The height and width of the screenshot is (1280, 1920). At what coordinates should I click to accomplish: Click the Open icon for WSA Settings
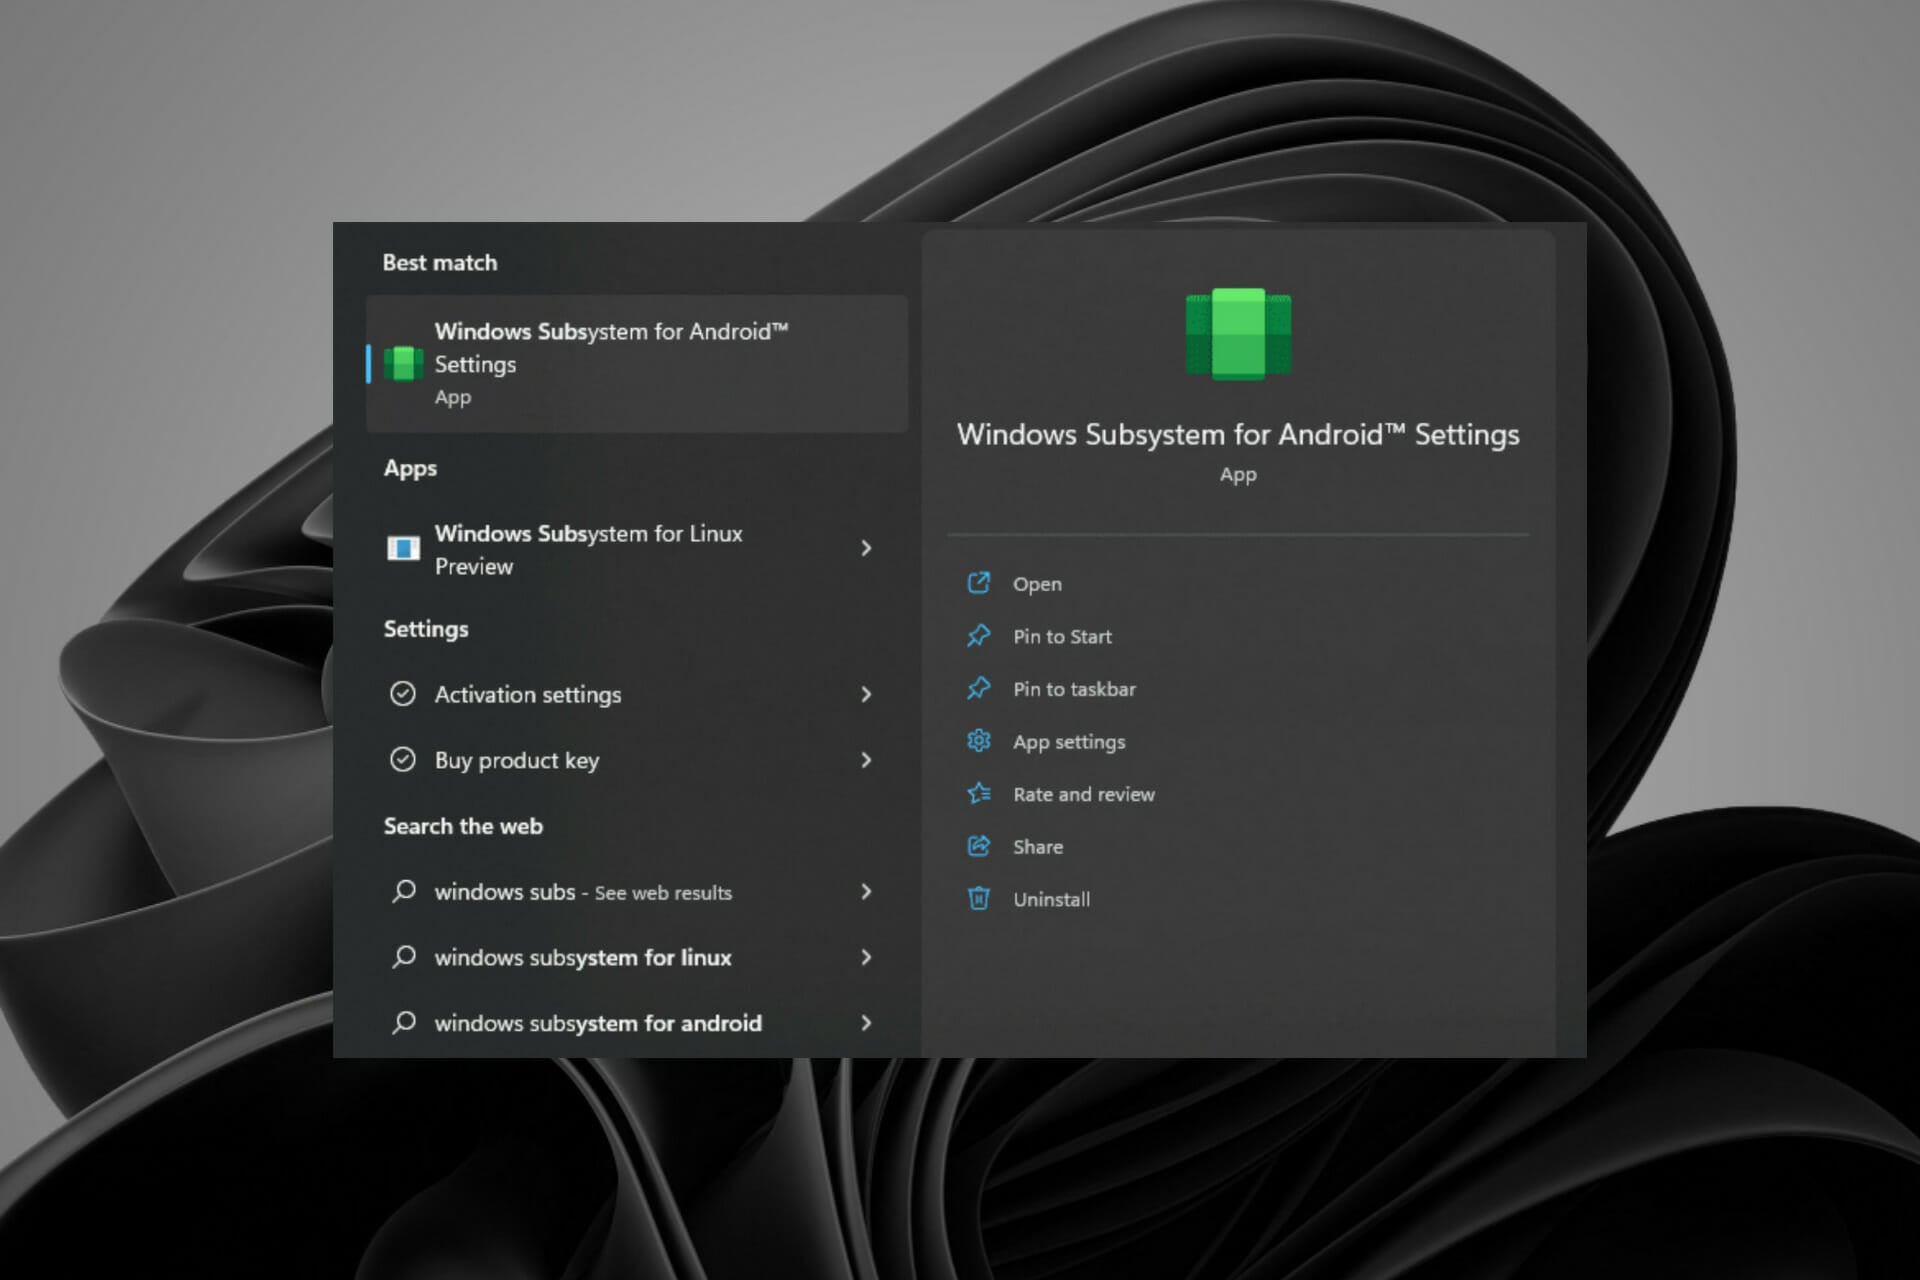coord(979,583)
